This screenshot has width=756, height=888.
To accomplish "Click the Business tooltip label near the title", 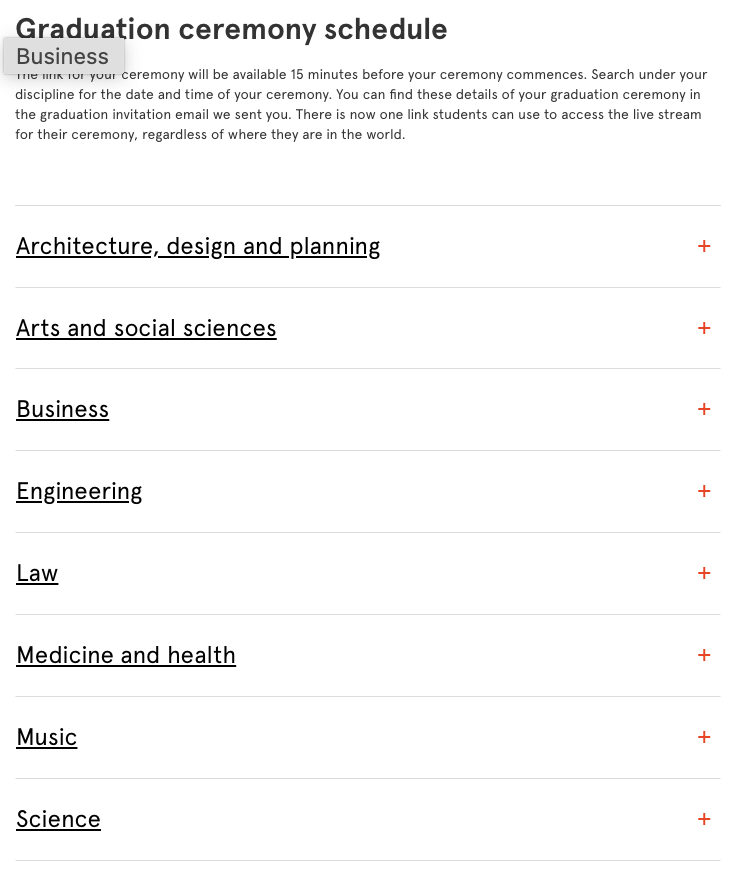I will [63, 57].
